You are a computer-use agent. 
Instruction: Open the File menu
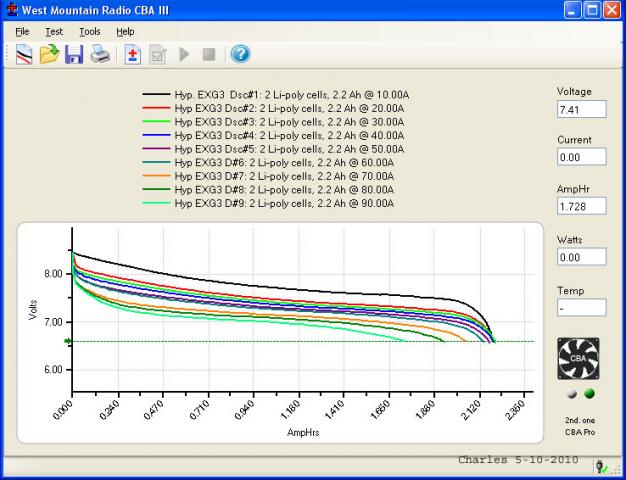click(x=22, y=32)
